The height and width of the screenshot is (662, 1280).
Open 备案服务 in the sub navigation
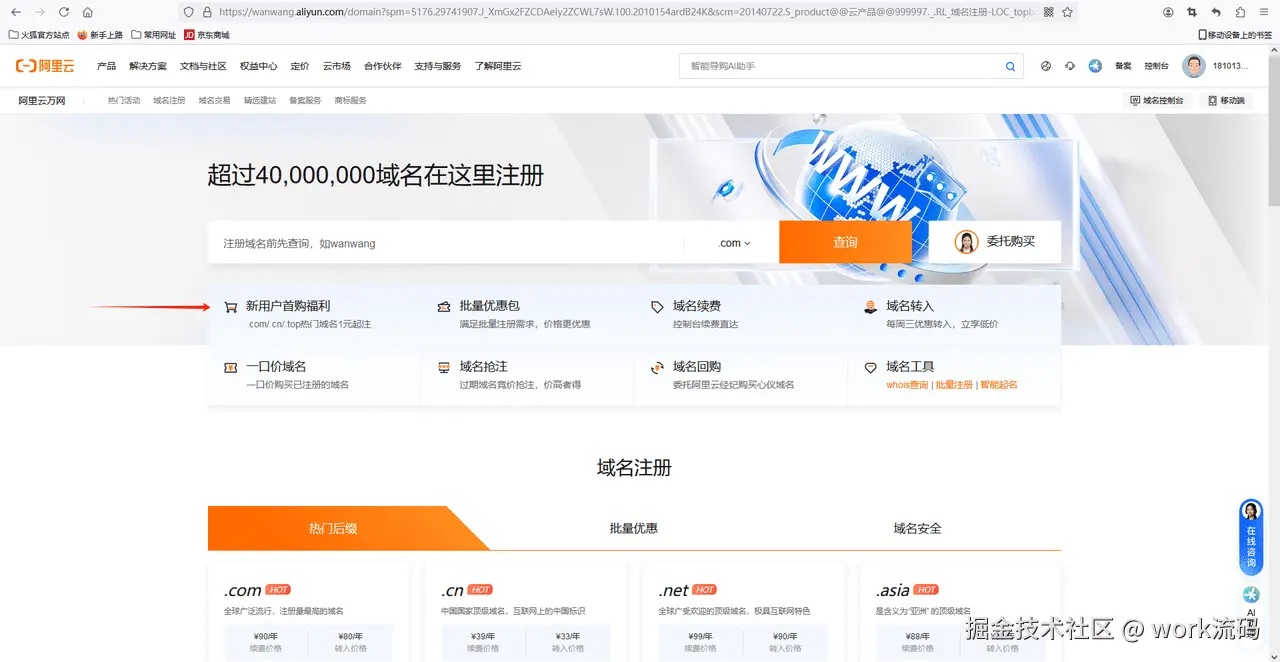pos(305,100)
